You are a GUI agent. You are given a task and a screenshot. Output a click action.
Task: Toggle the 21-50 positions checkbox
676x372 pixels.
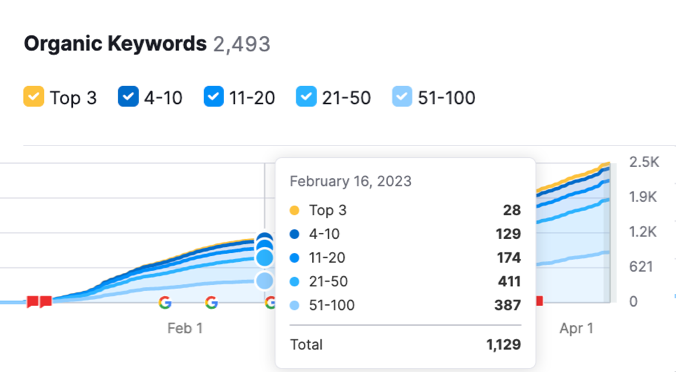(x=306, y=96)
